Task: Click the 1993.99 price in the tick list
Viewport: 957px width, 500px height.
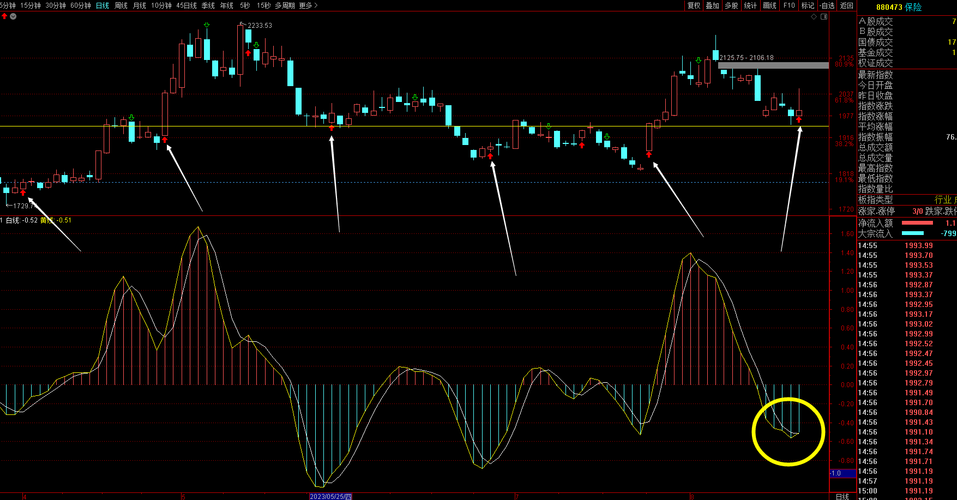Action: click(x=919, y=245)
